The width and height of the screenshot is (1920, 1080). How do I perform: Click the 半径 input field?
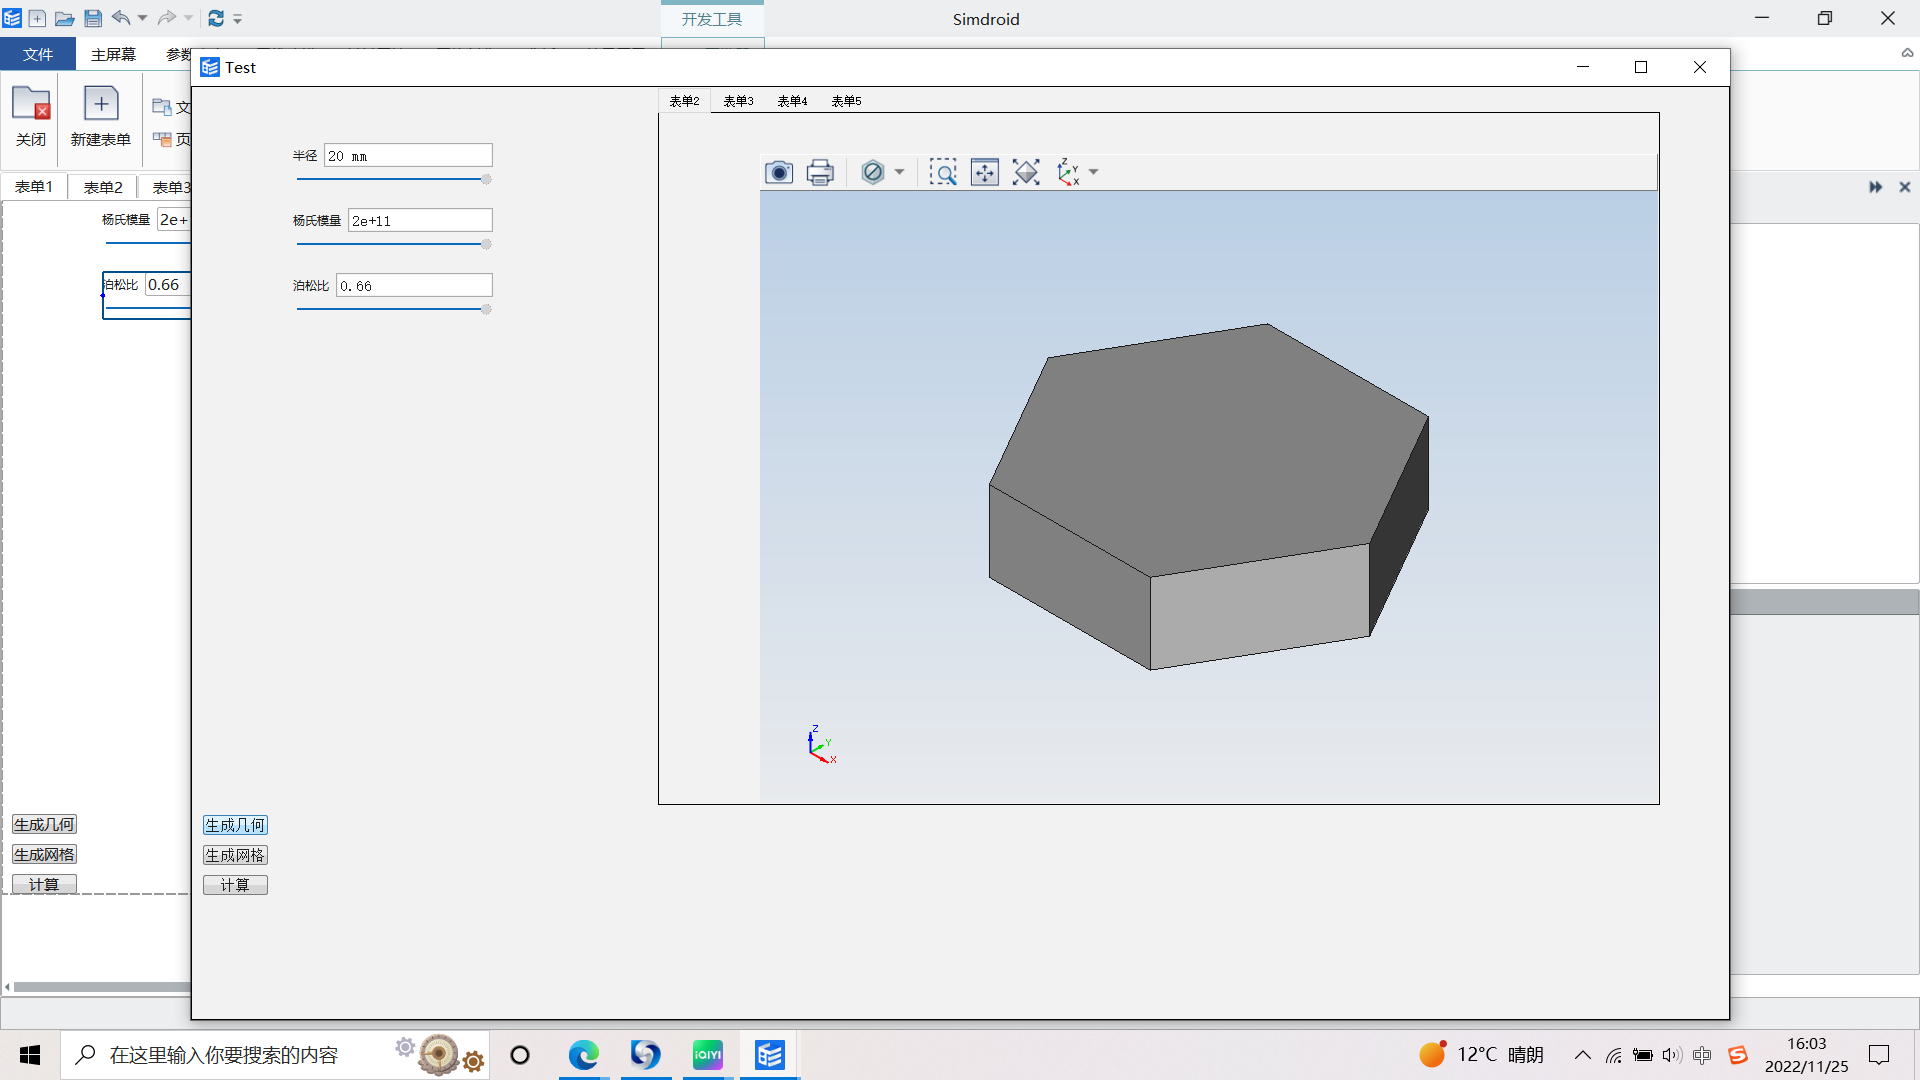pyautogui.click(x=408, y=156)
